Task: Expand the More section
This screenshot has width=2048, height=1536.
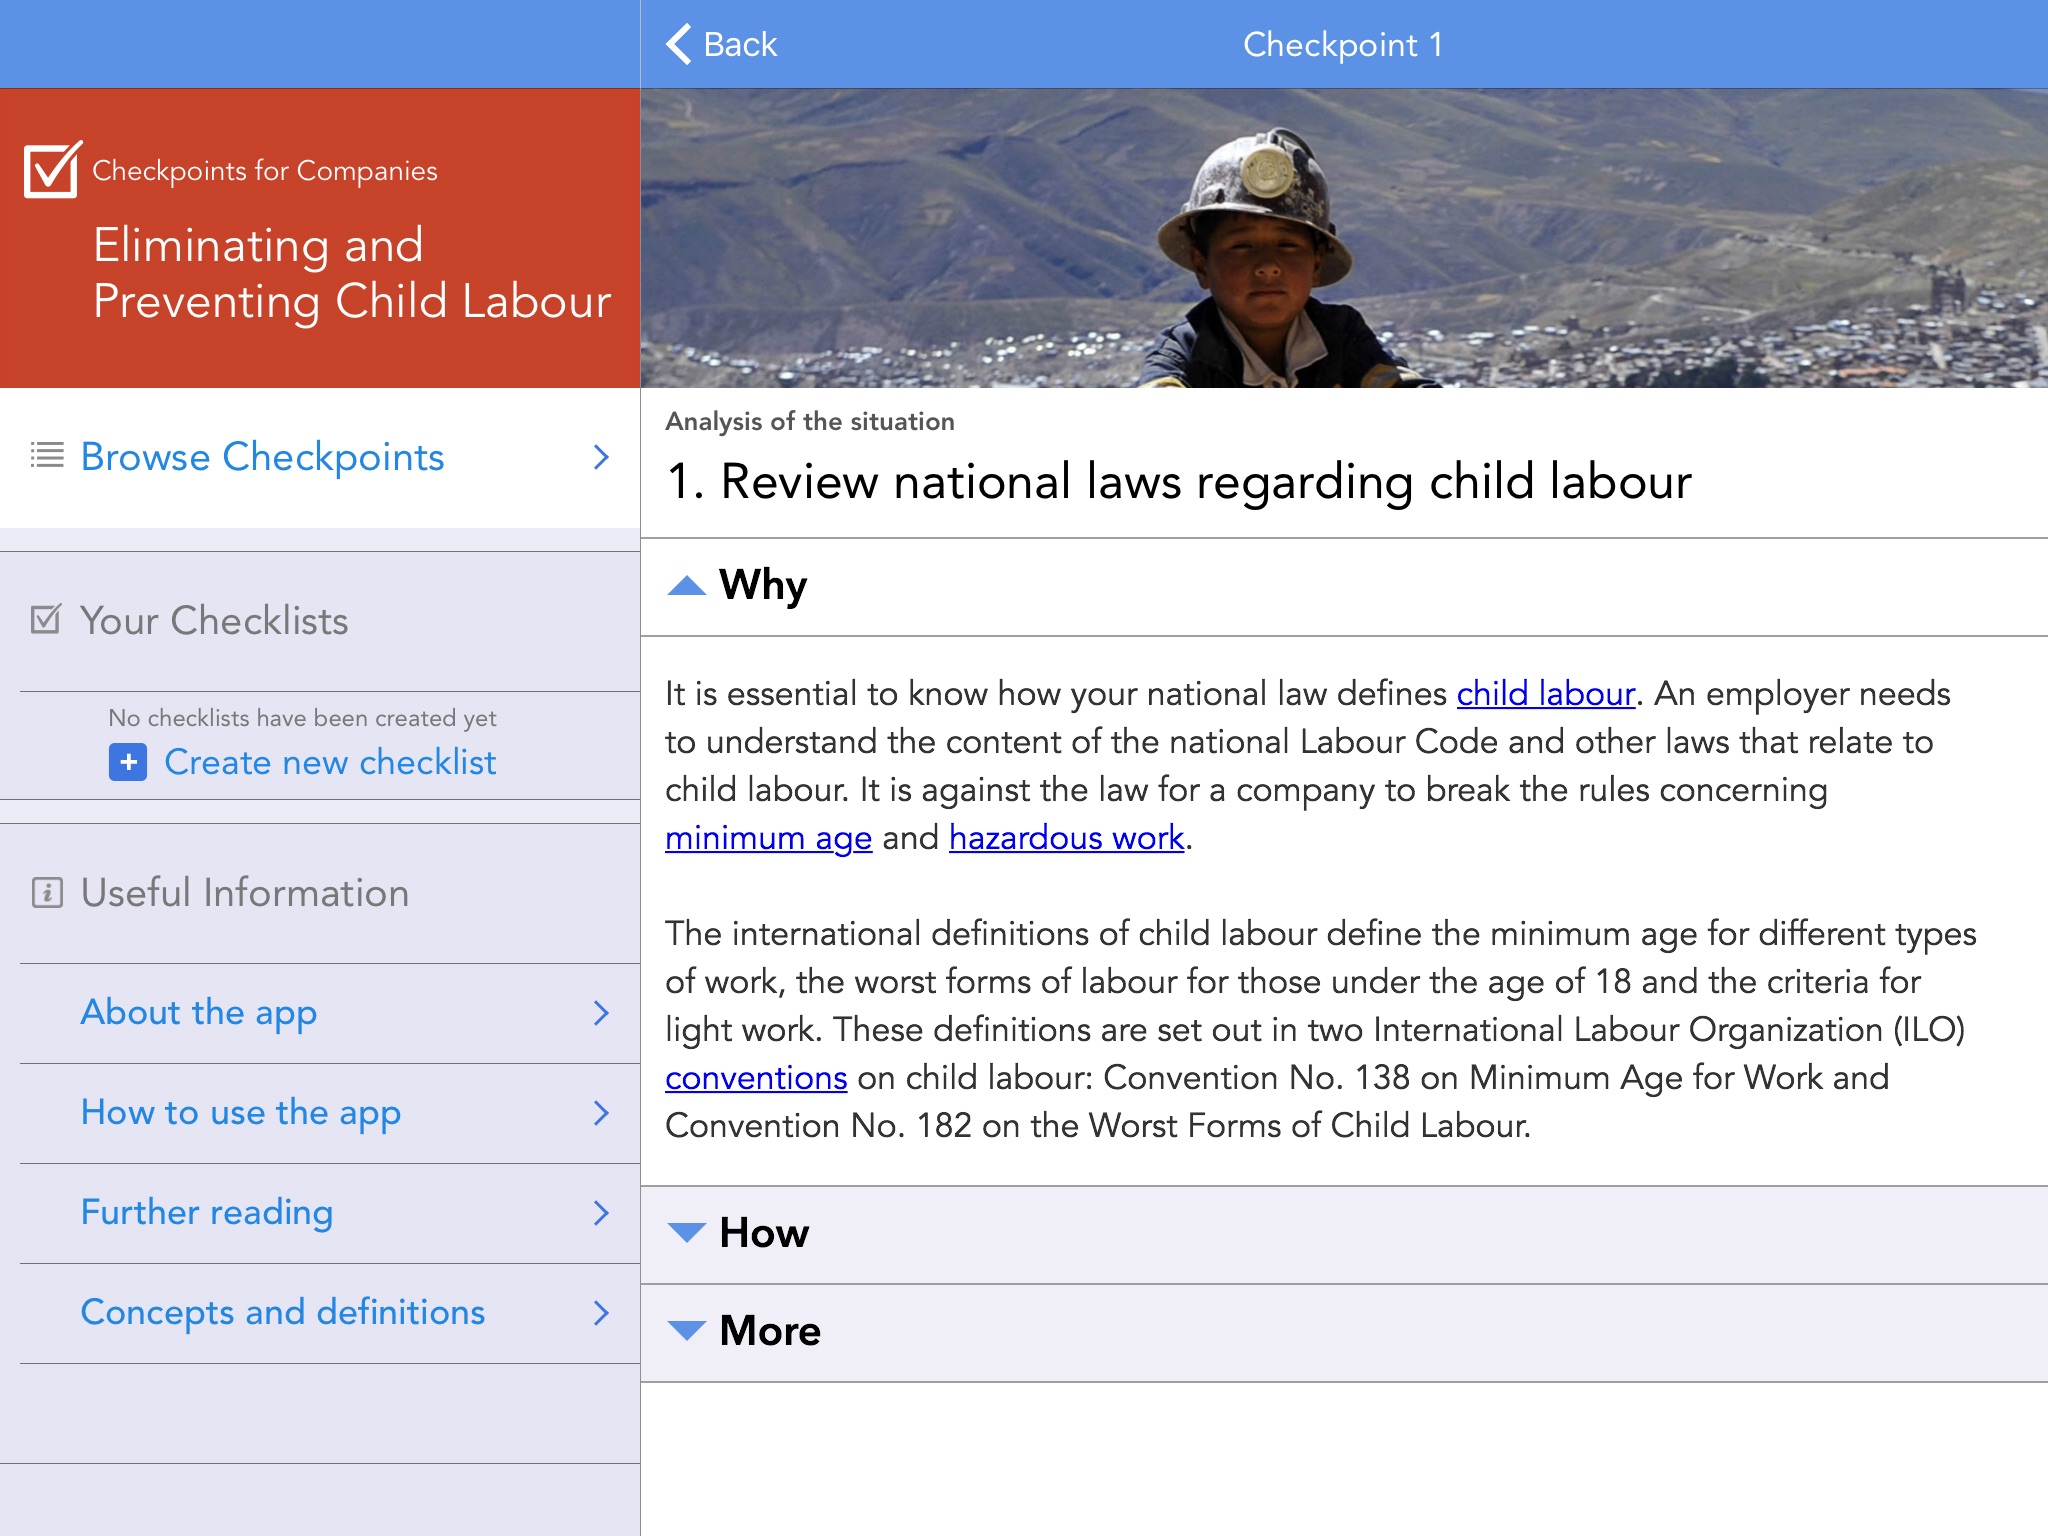Action: pyautogui.click(x=770, y=1331)
